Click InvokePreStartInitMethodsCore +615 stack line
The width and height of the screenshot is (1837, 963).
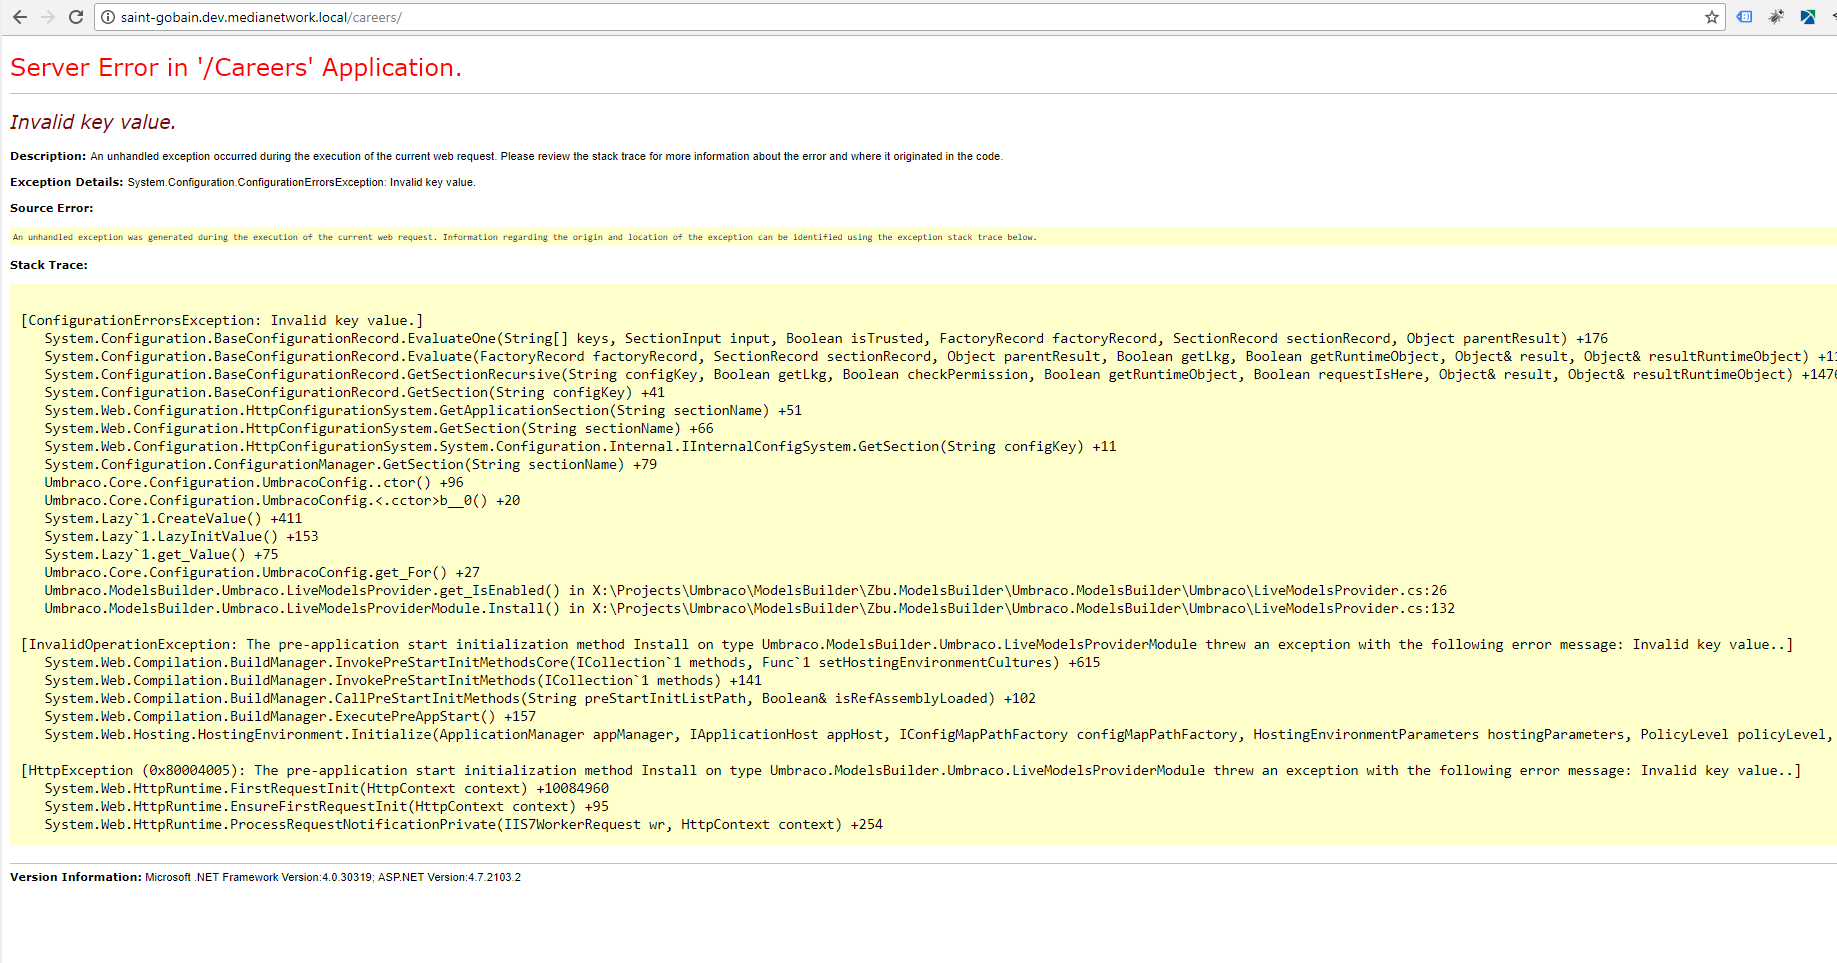(572, 662)
